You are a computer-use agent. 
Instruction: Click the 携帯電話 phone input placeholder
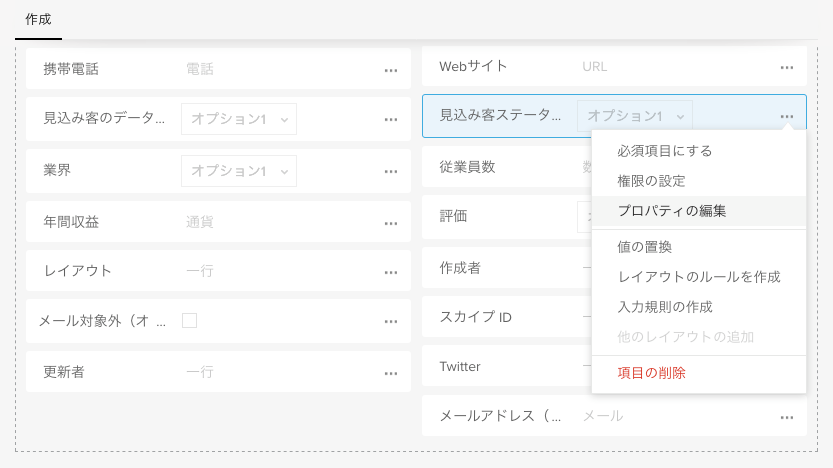(200, 70)
